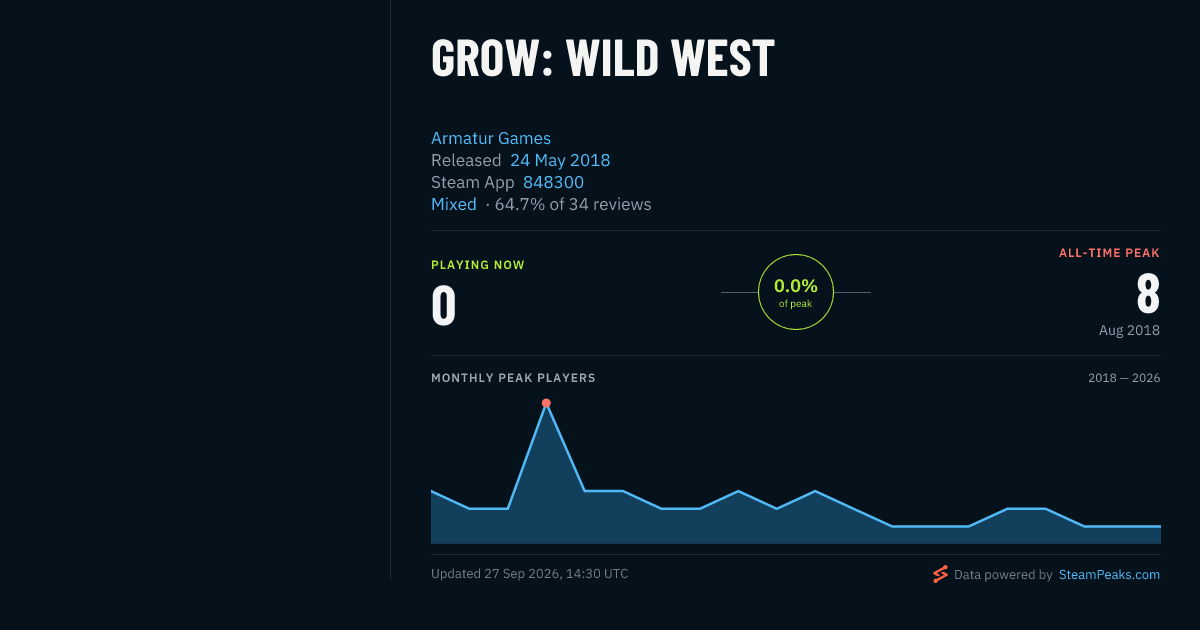Visit the SteamPeaks.com link
1200x630 pixels.
1109,575
